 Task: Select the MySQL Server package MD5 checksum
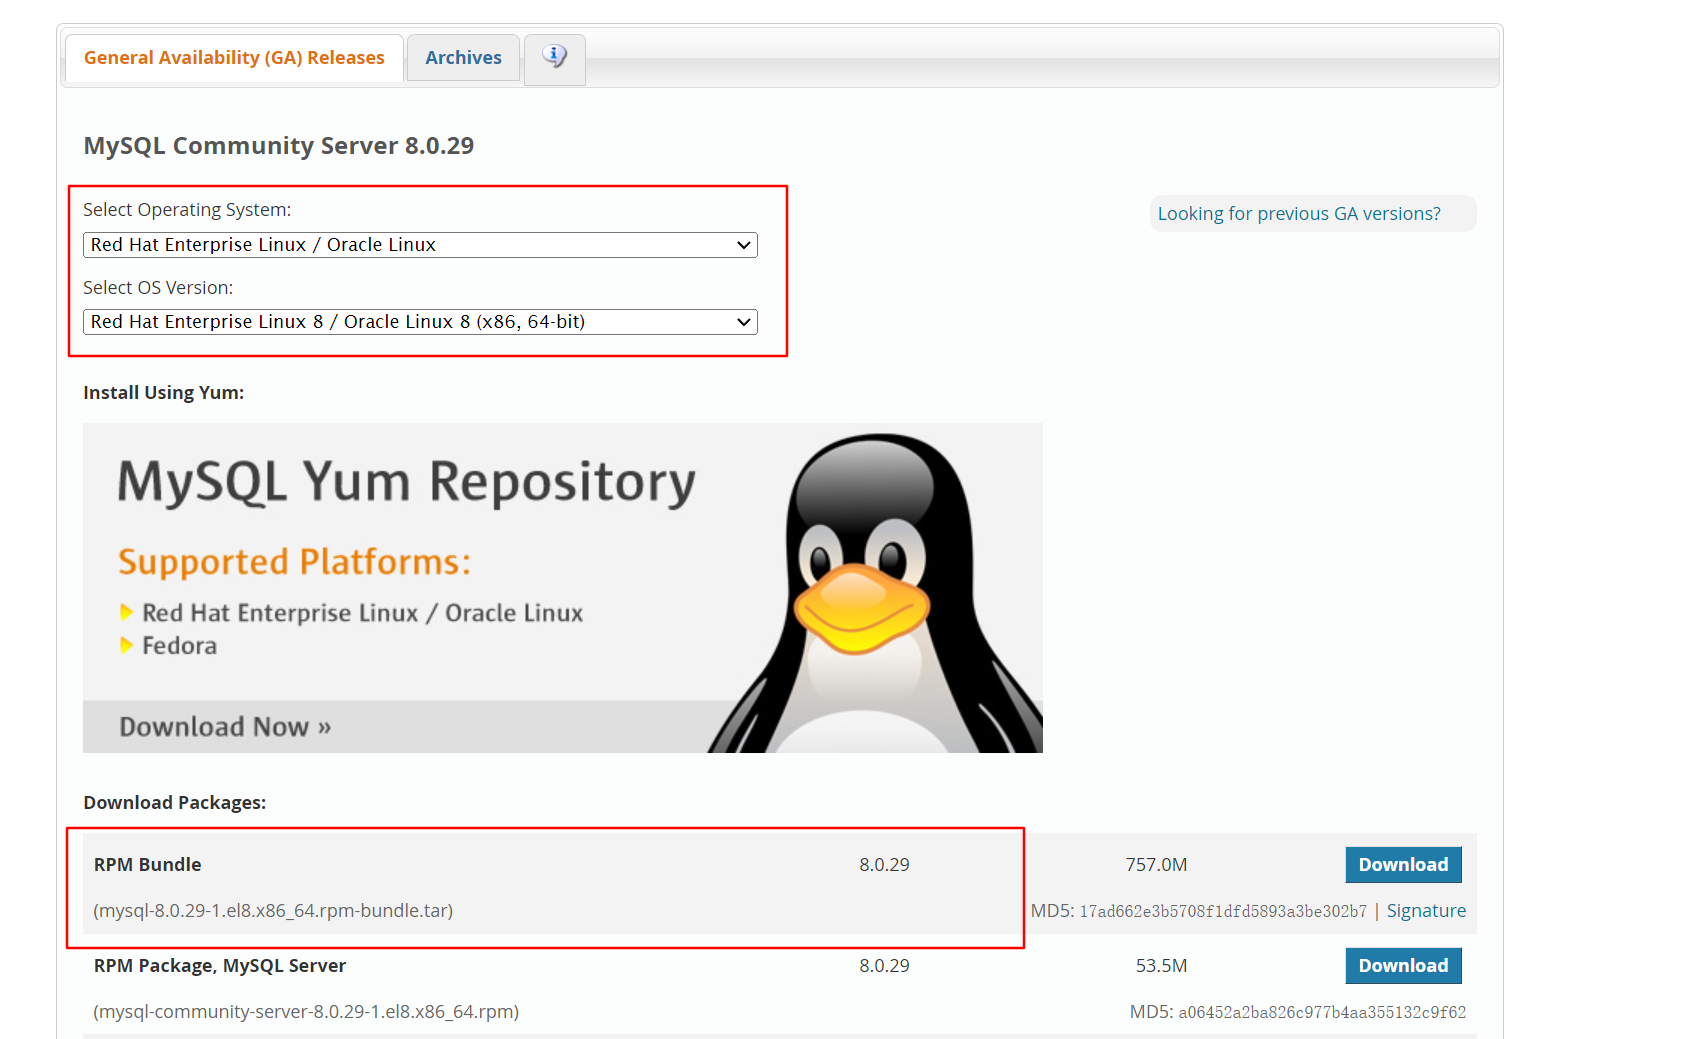tap(1322, 1012)
